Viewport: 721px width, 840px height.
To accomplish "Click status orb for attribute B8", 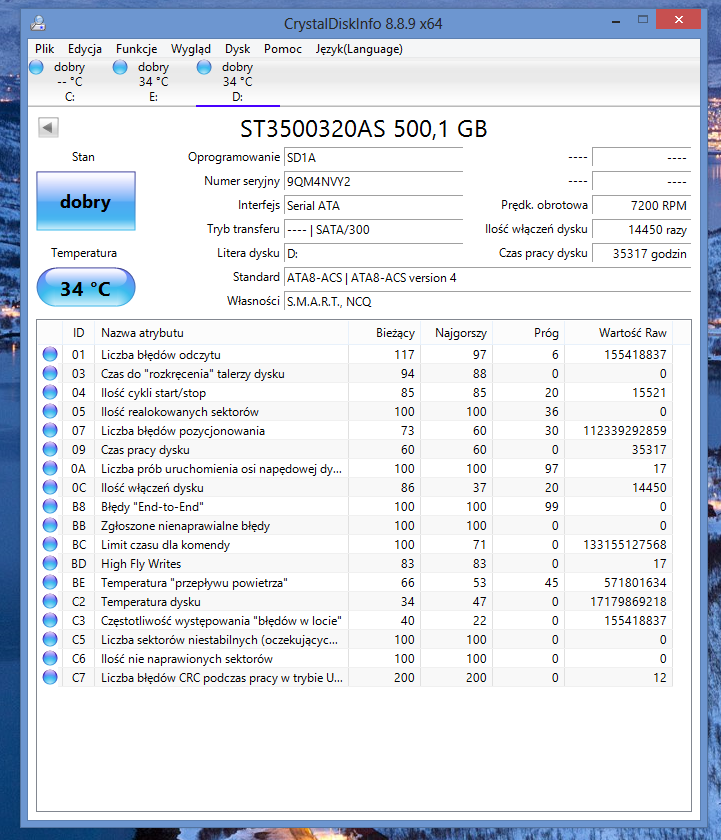I will point(50,506).
